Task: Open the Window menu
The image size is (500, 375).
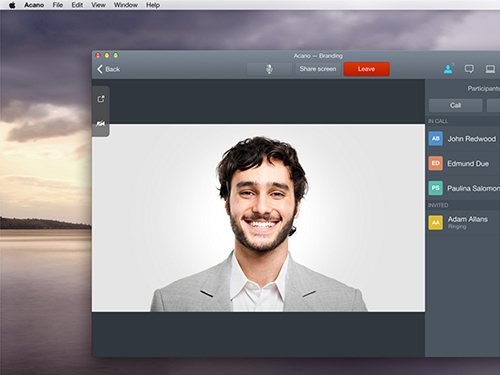Action: (x=126, y=5)
